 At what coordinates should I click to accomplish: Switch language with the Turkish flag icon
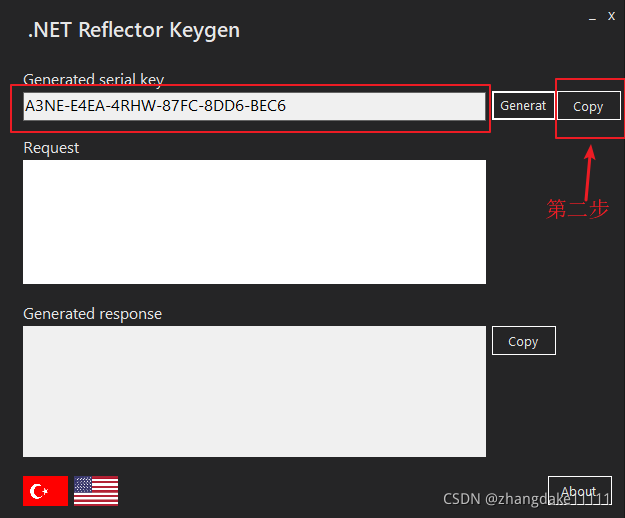(x=45, y=490)
